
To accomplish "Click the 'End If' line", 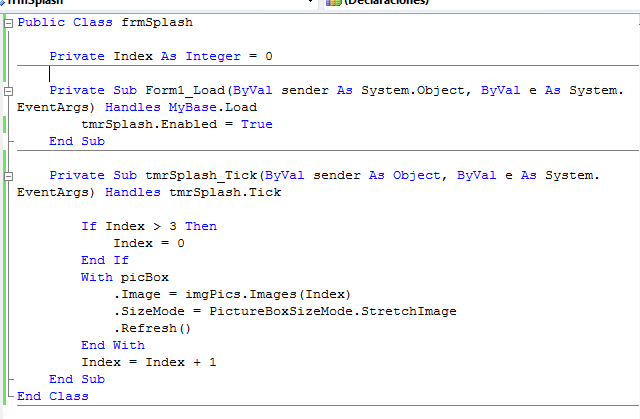I will coord(105,260).
